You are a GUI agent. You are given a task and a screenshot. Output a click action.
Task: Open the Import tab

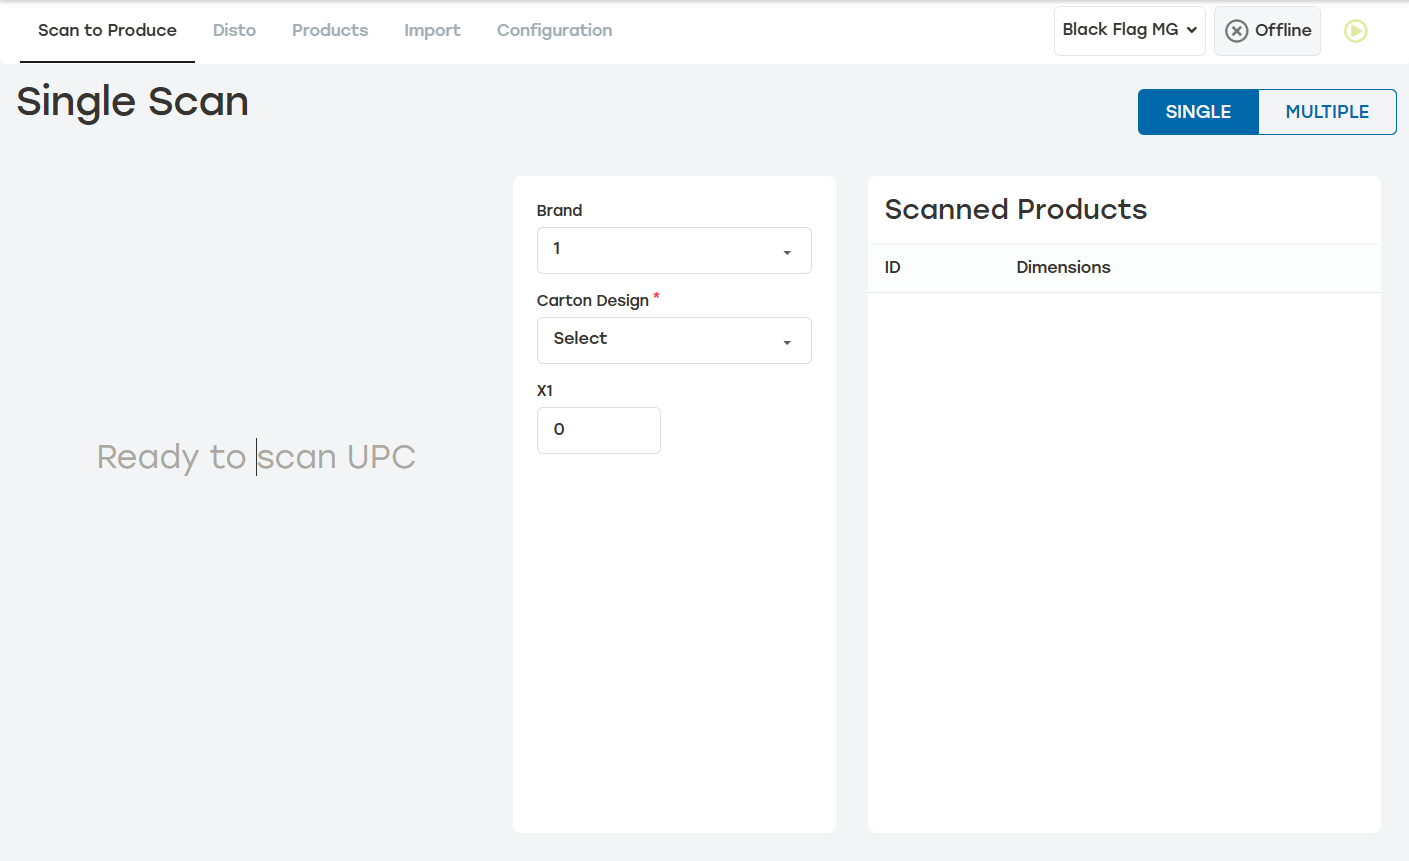pyautogui.click(x=432, y=30)
